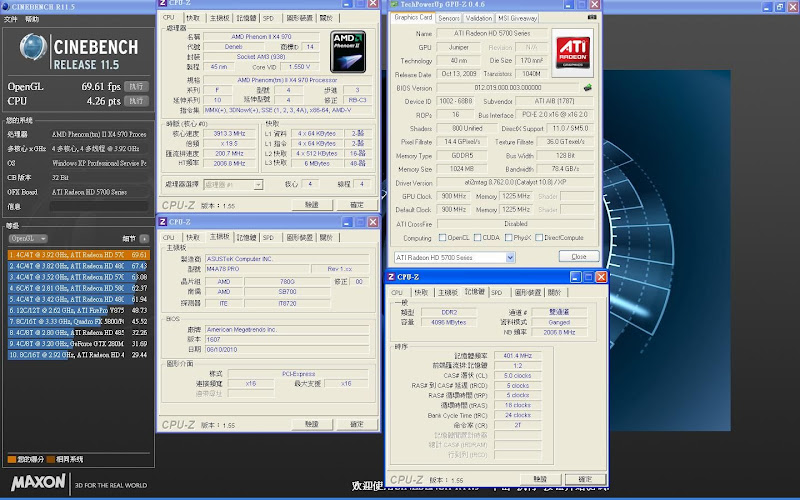This screenshot has width=800, height=500.
Task: Click the Cinebench sphere logo
Action: tap(34, 47)
